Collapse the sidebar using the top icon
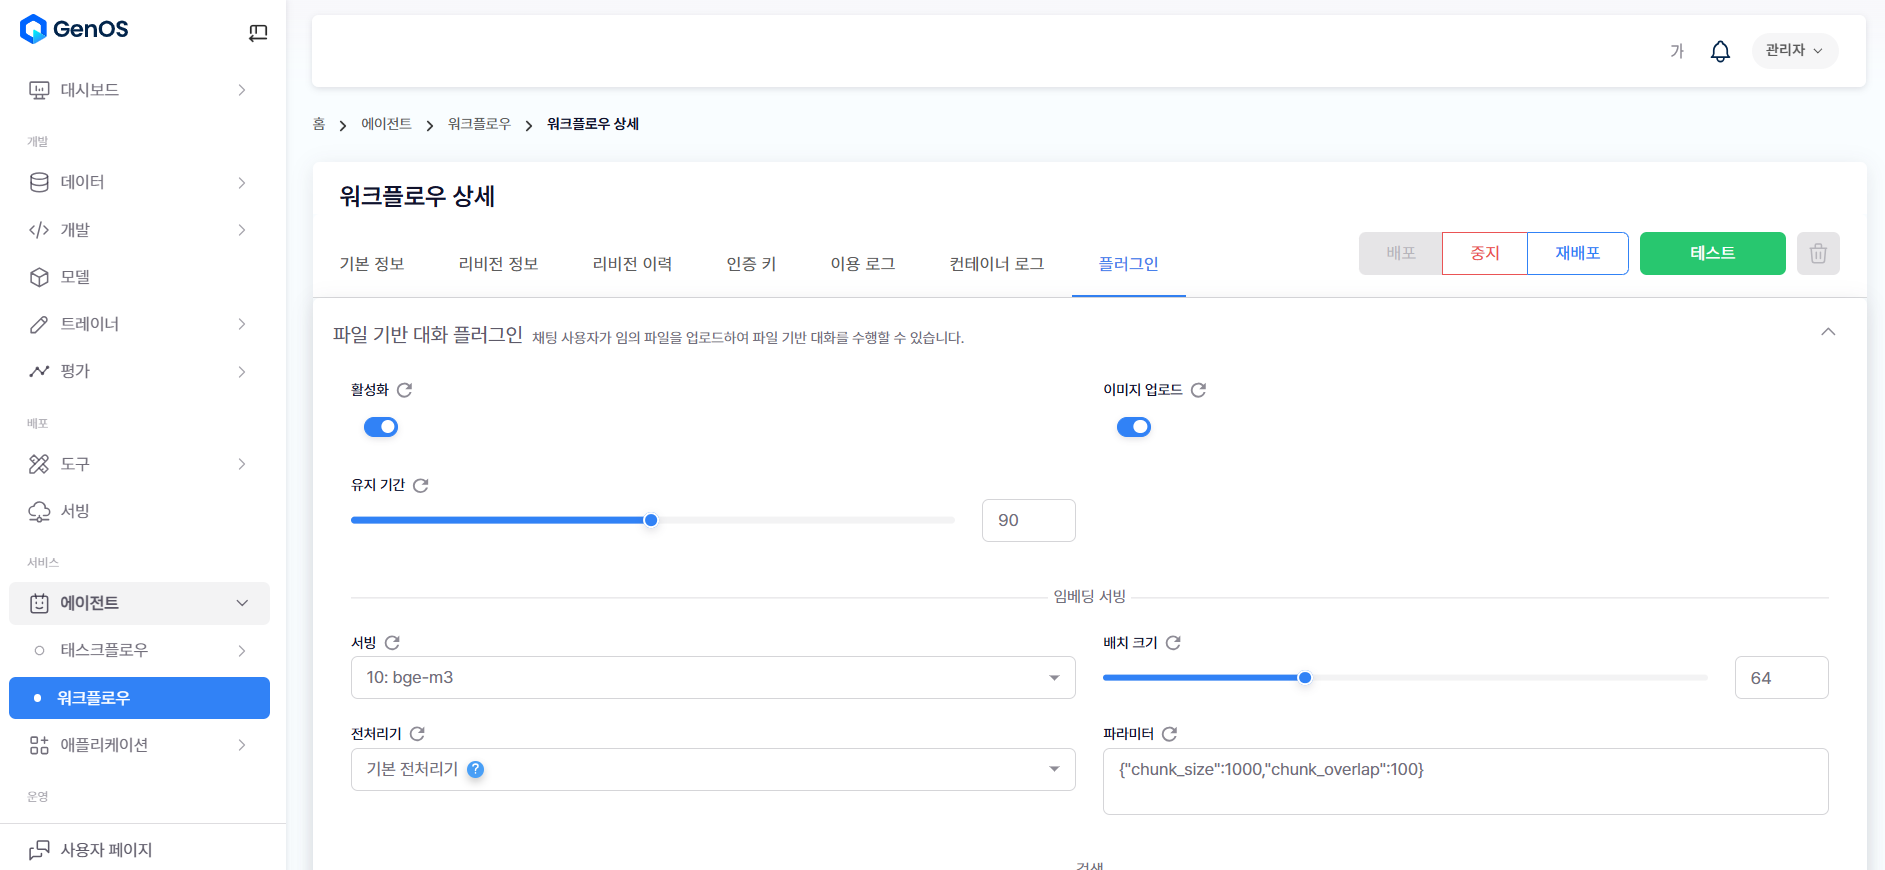Screen dimensions: 1885x870 click(258, 33)
